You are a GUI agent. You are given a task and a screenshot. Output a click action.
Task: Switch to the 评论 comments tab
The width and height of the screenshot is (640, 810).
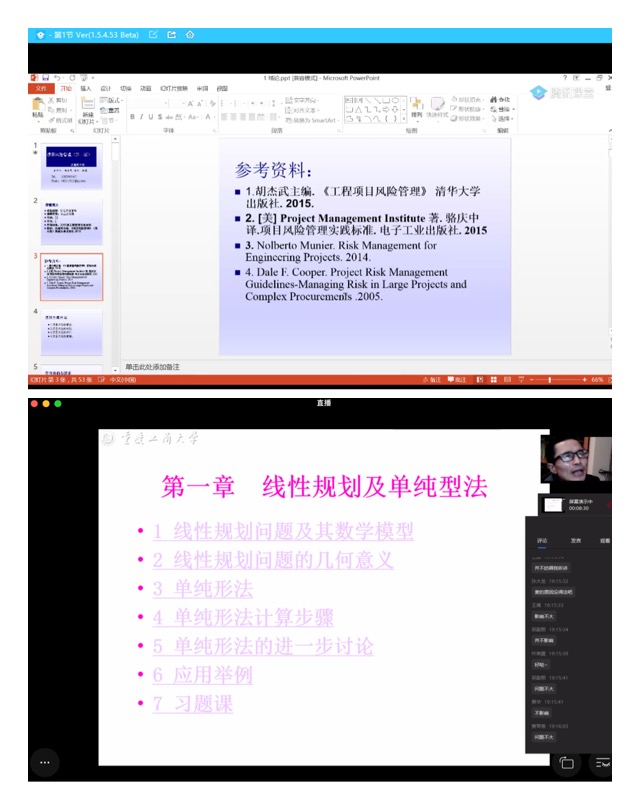pyautogui.click(x=542, y=539)
